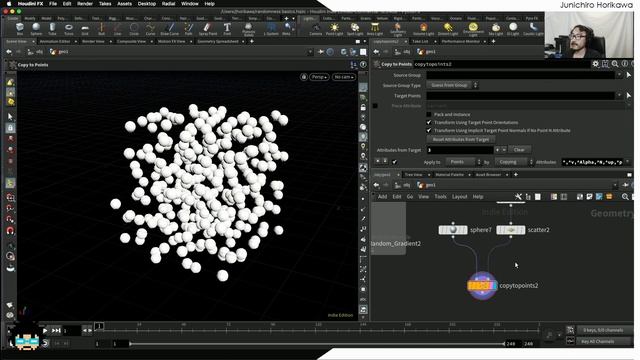The image size is (640, 360).
Task: Open the Copying method dropdown
Action: [x=514, y=162]
